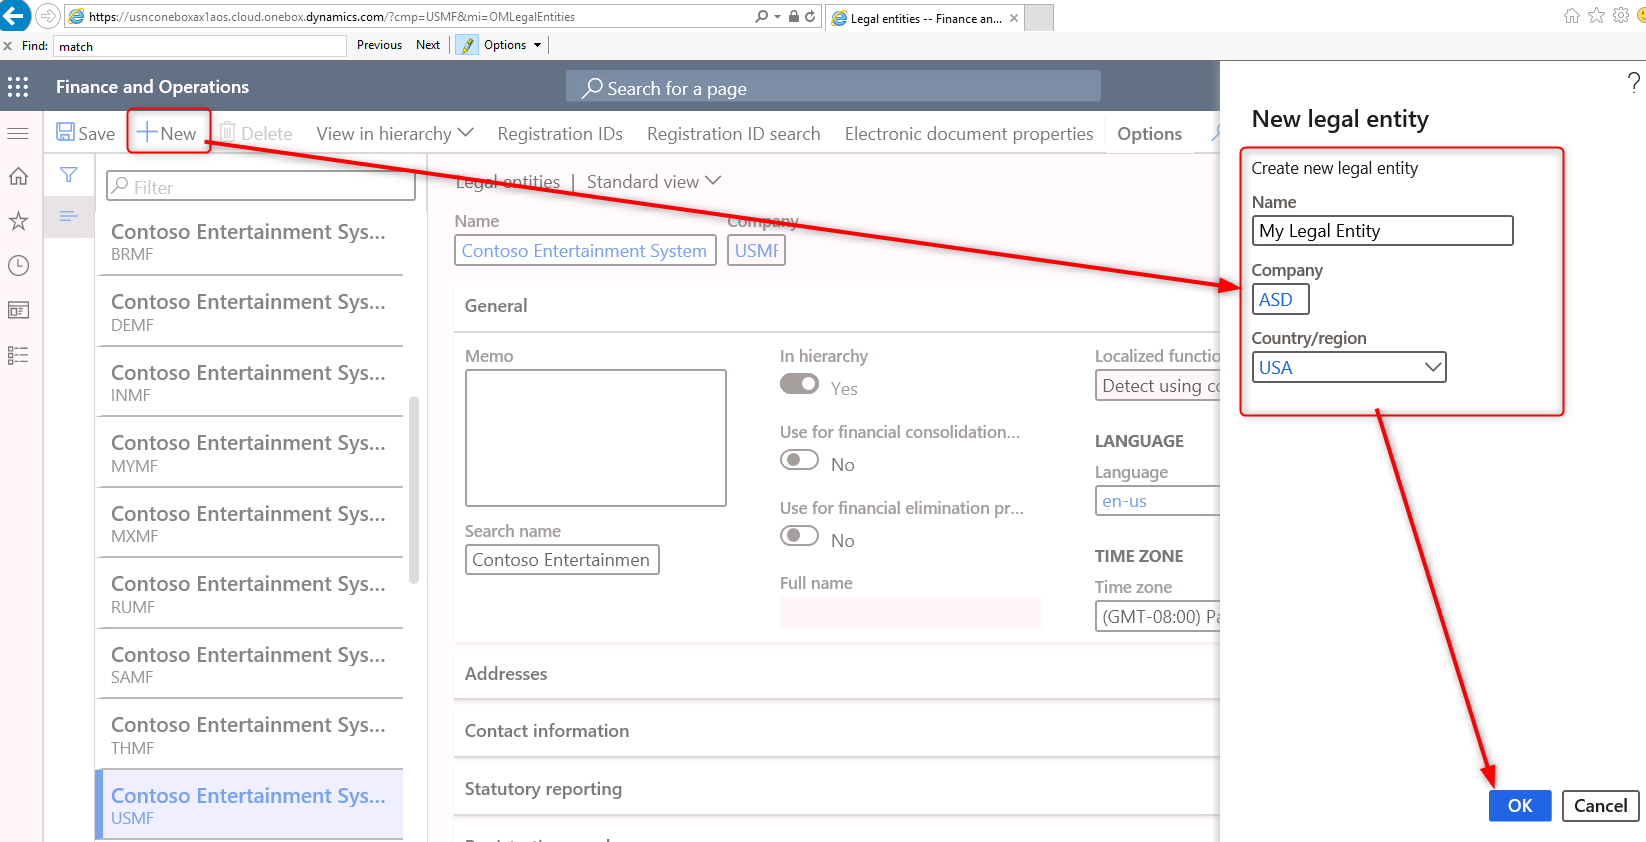Viewport: 1646px width, 842px height.
Task: Open the app launcher waffle menu
Action: [18, 87]
